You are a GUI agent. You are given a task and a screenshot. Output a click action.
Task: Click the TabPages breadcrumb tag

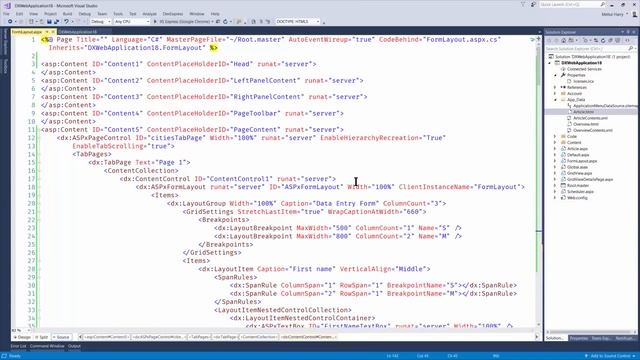[200, 337]
